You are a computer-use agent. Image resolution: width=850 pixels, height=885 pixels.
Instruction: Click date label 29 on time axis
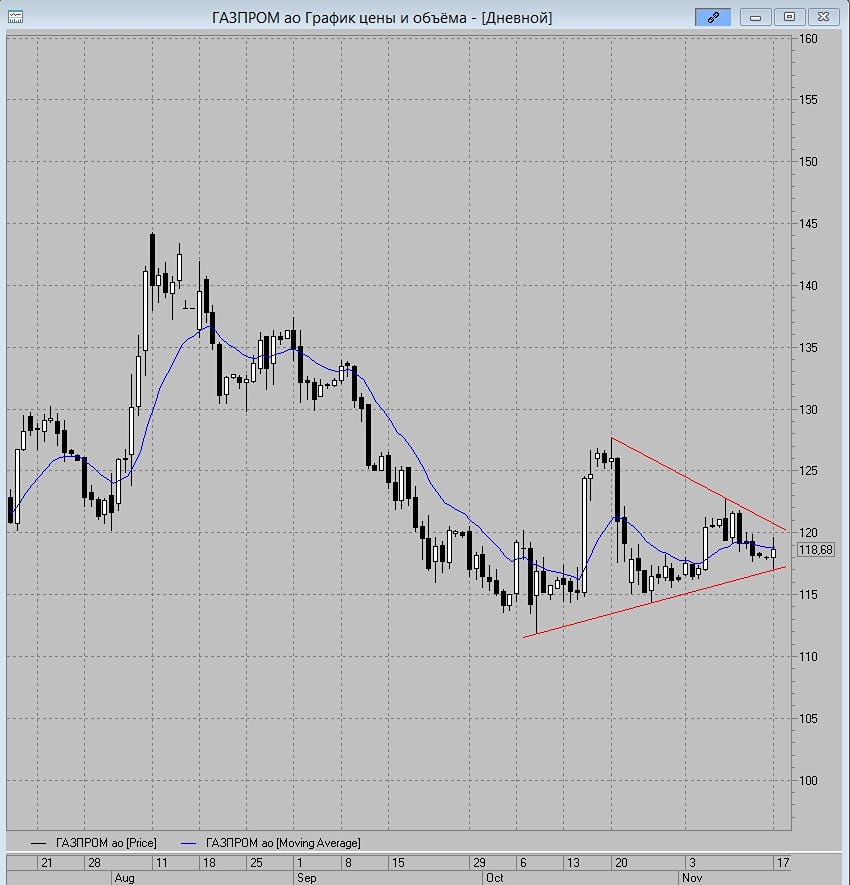[479, 862]
